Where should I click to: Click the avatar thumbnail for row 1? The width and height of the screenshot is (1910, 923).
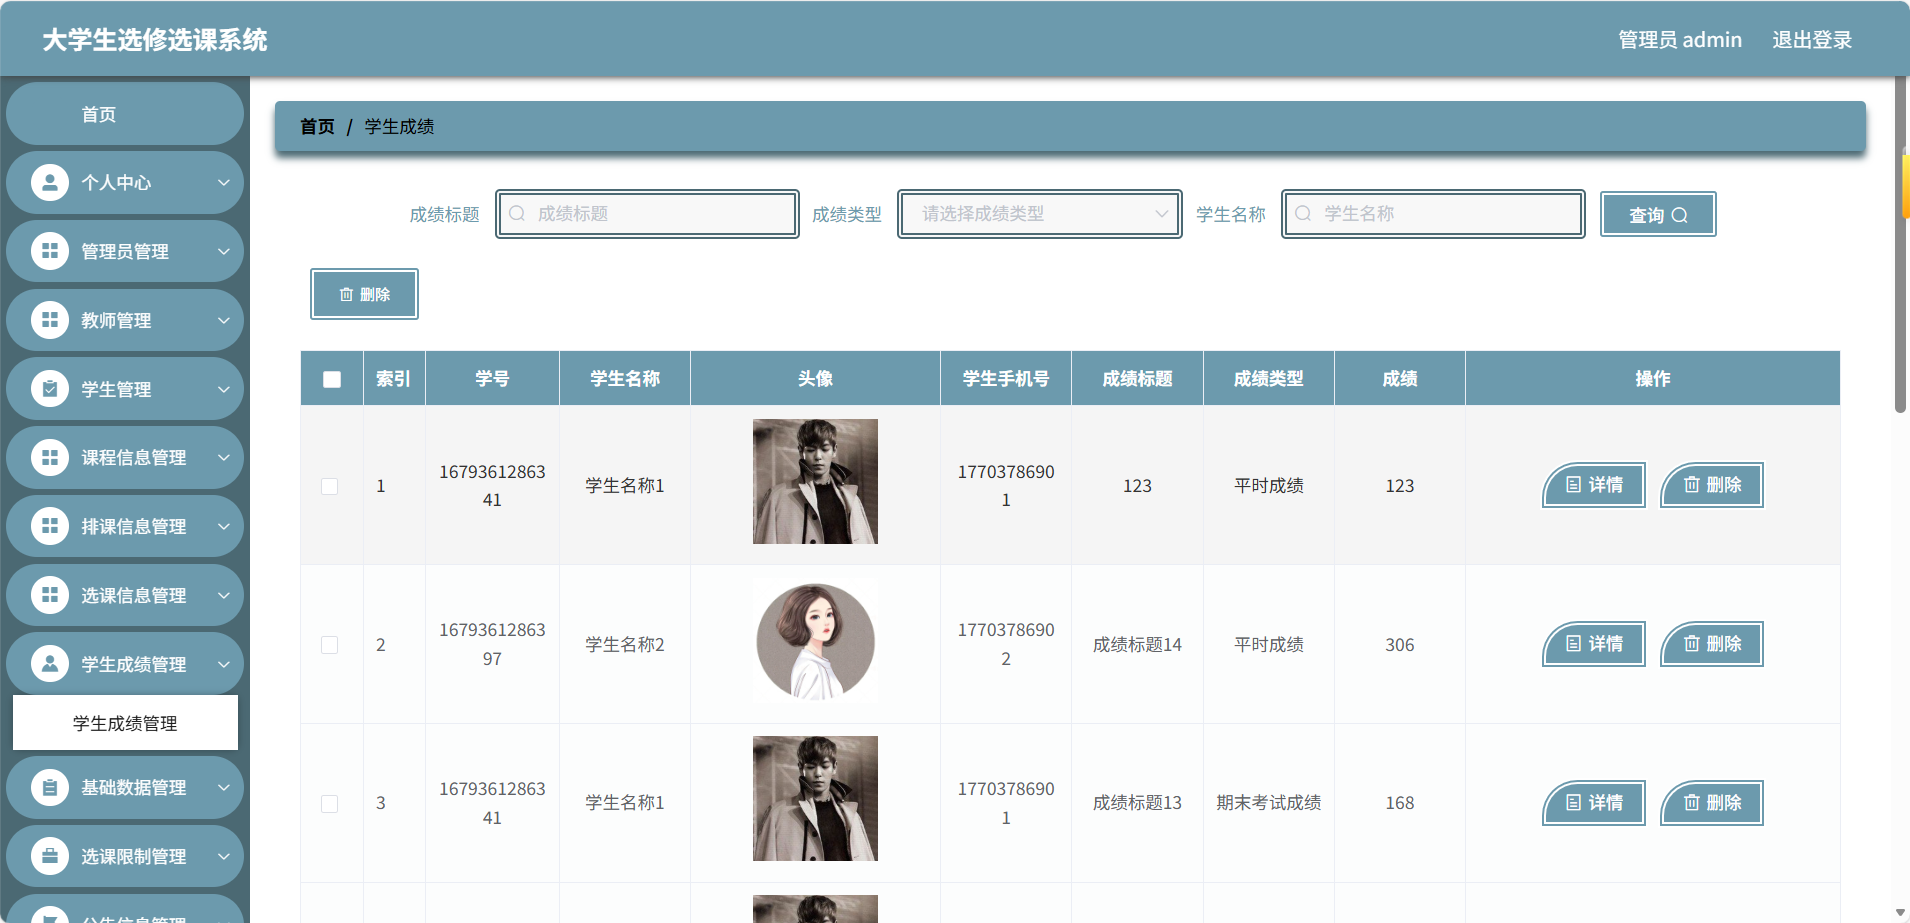(x=815, y=481)
